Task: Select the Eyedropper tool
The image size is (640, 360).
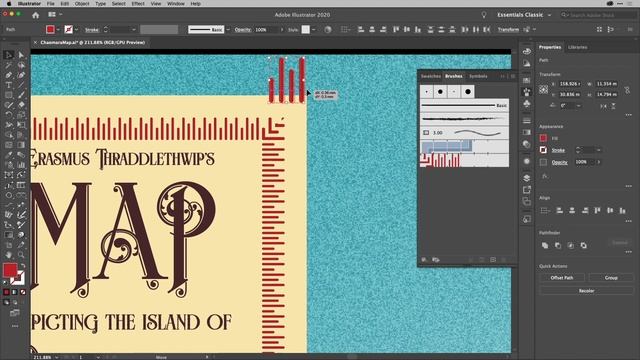Action: click(9, 155)
